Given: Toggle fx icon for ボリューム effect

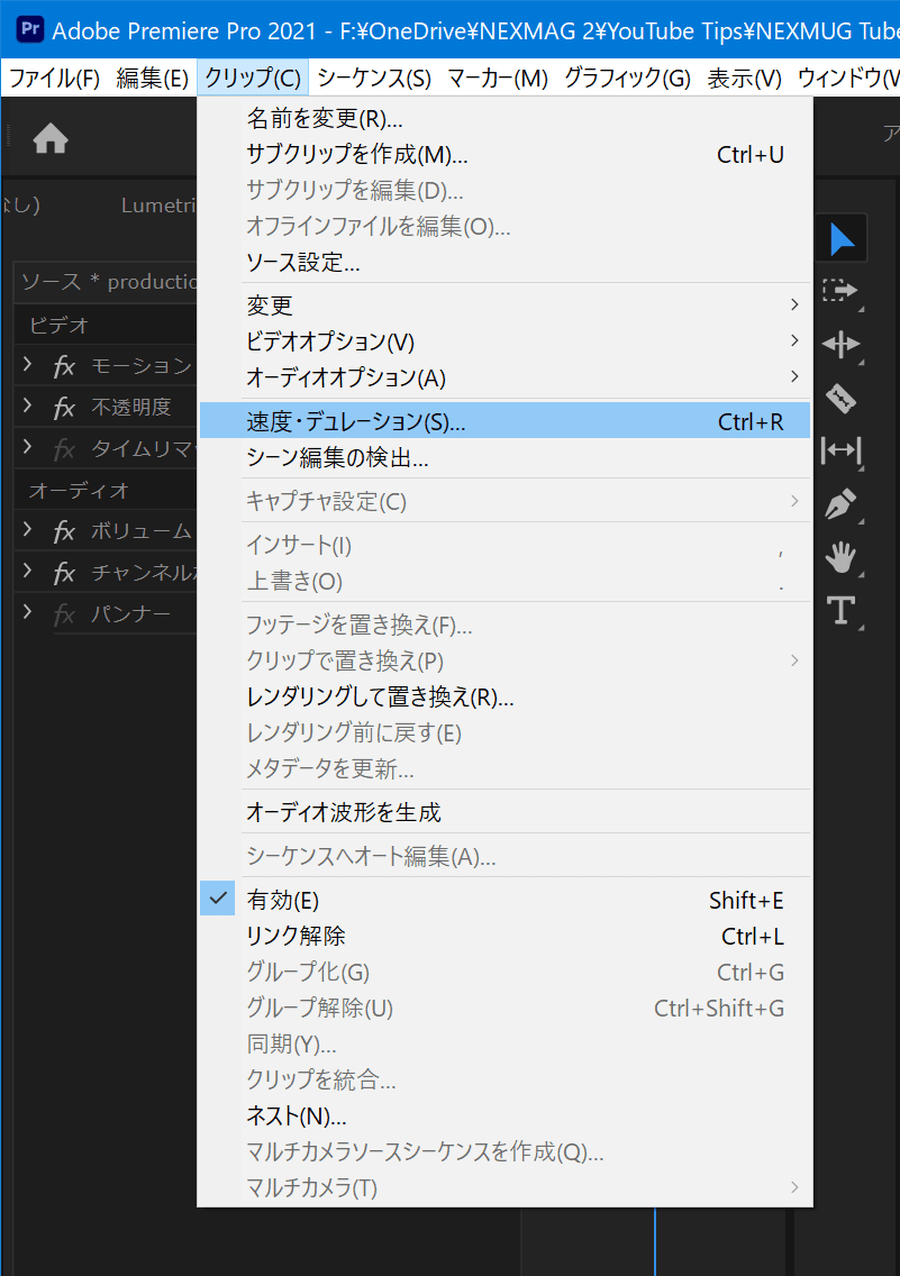Looking at the screenshot, I should (64, 531).
